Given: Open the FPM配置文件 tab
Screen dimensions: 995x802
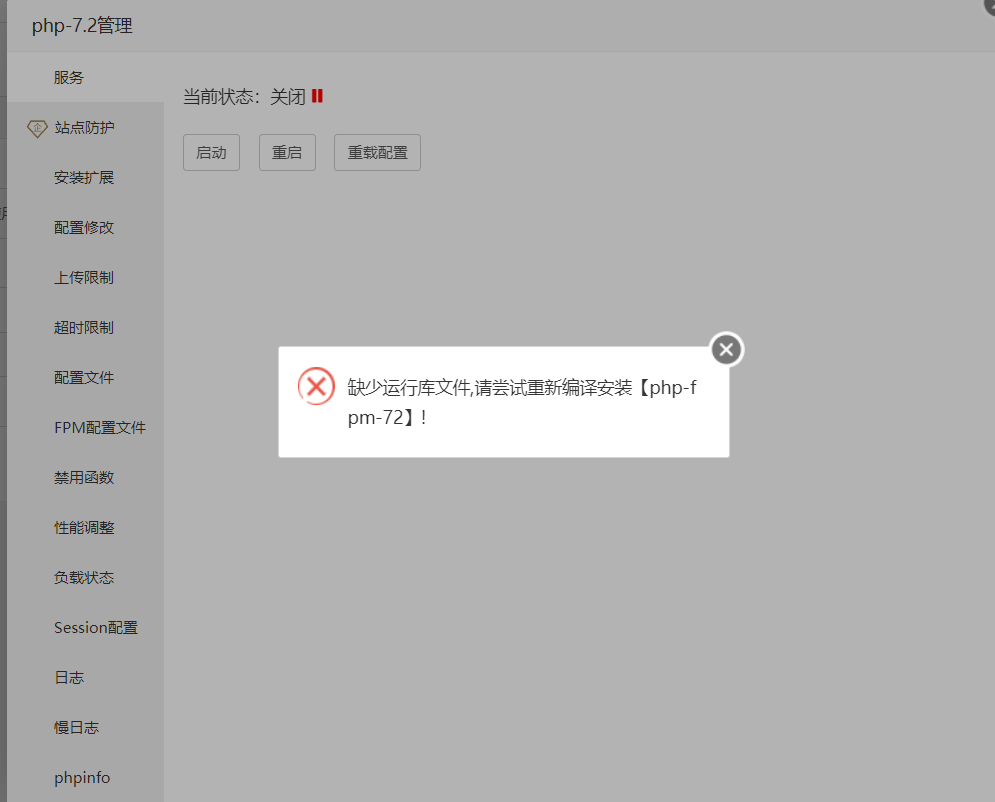Looking at the screenshot, I should click(x=86, y=428).
